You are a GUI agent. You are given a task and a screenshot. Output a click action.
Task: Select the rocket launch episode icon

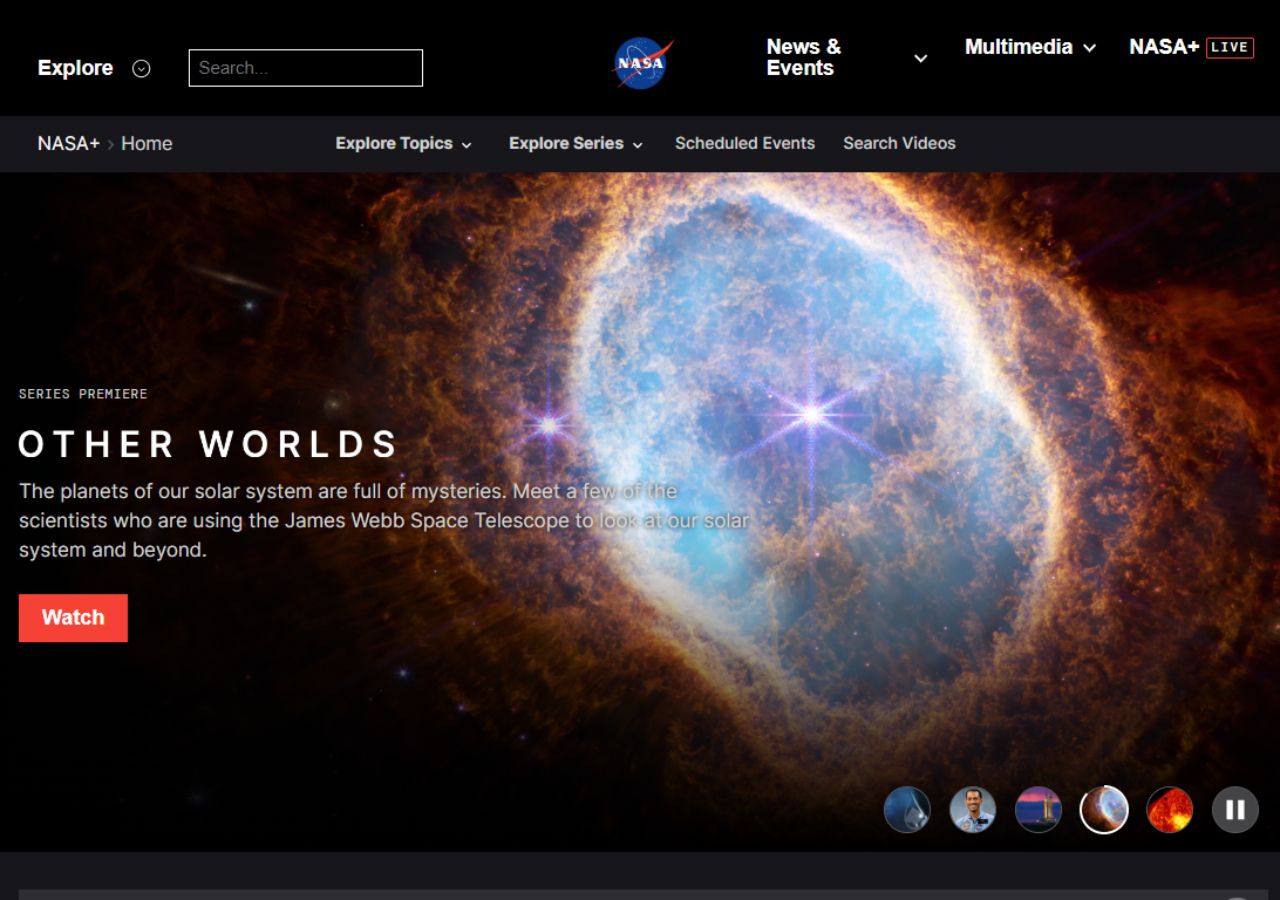point(1038,809)
